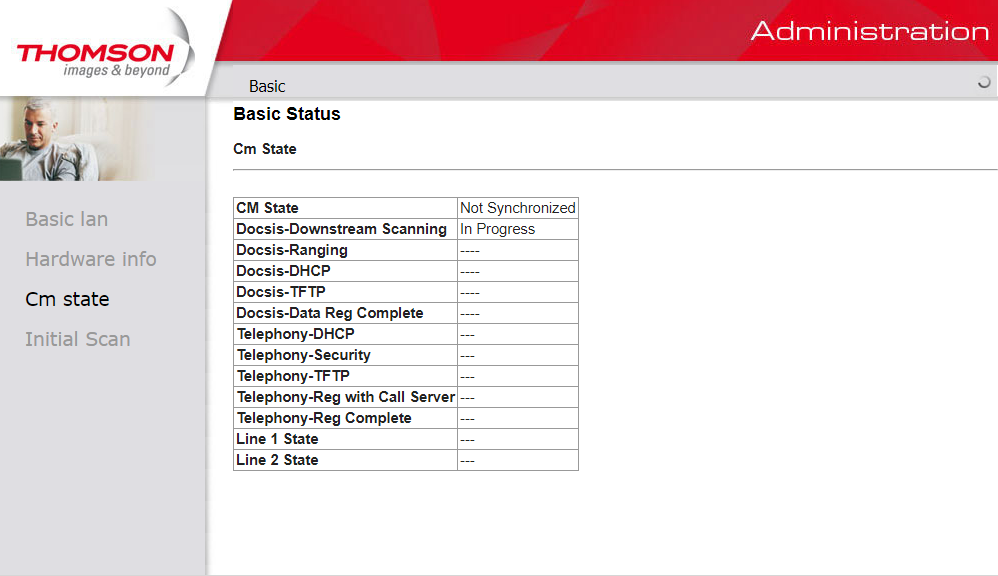
Task: Click the Line 2 State label
Action: (x=277, y=460)
